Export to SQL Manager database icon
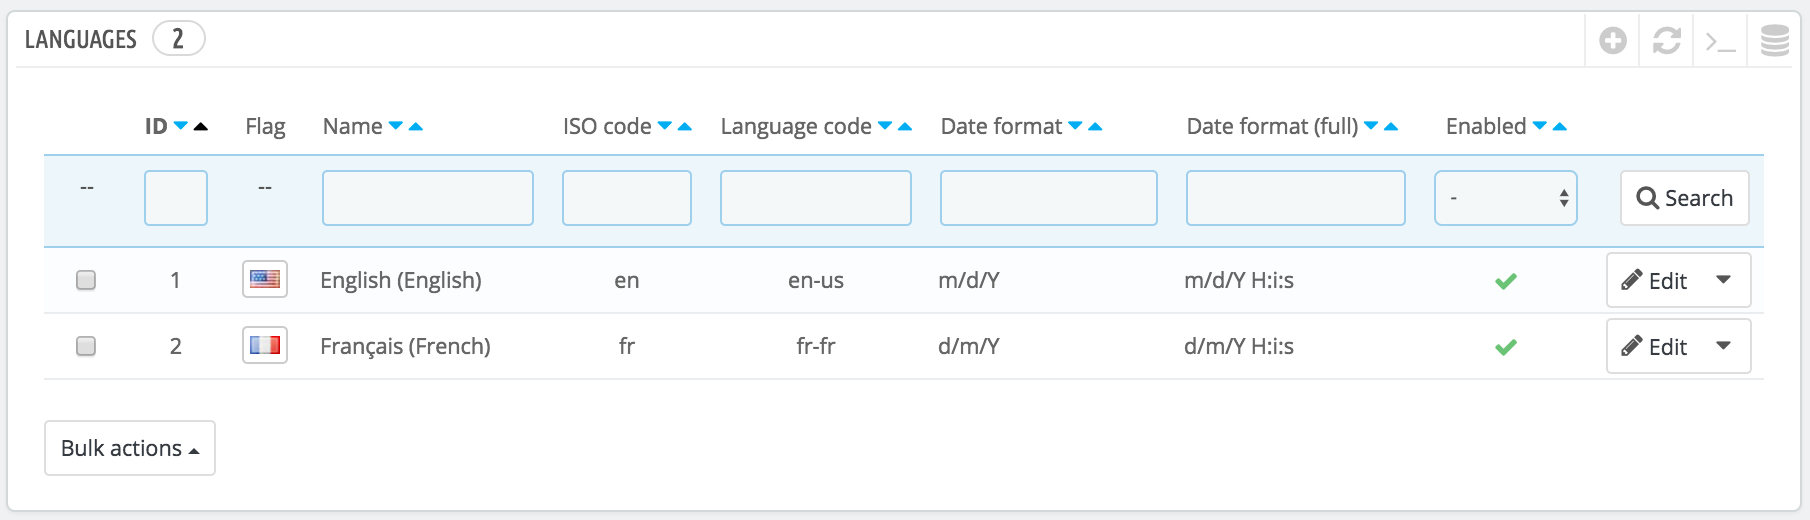Image resolution: width=1810 pixels, height=520 pixels. coord(1775,41)
